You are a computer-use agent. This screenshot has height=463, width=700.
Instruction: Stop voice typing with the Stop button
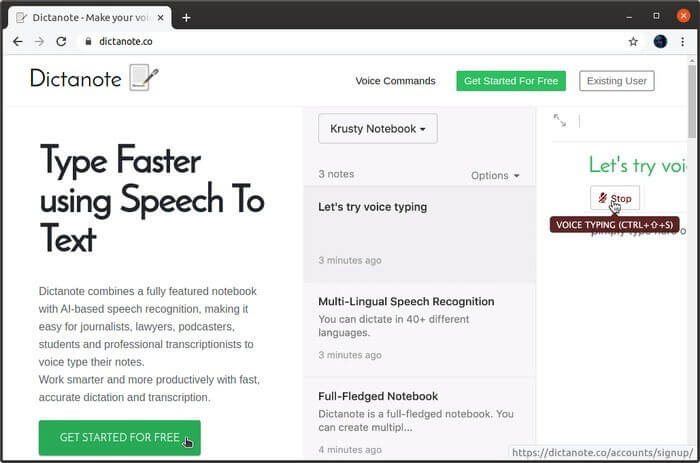[x=615, y=198]
